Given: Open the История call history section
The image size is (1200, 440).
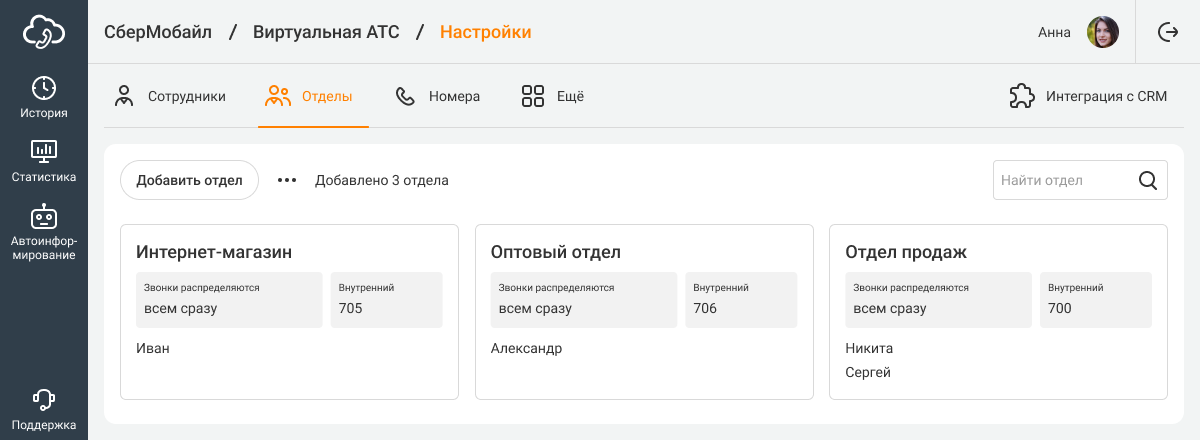Looking at the screenshot, I should click(x=44, y=97).
